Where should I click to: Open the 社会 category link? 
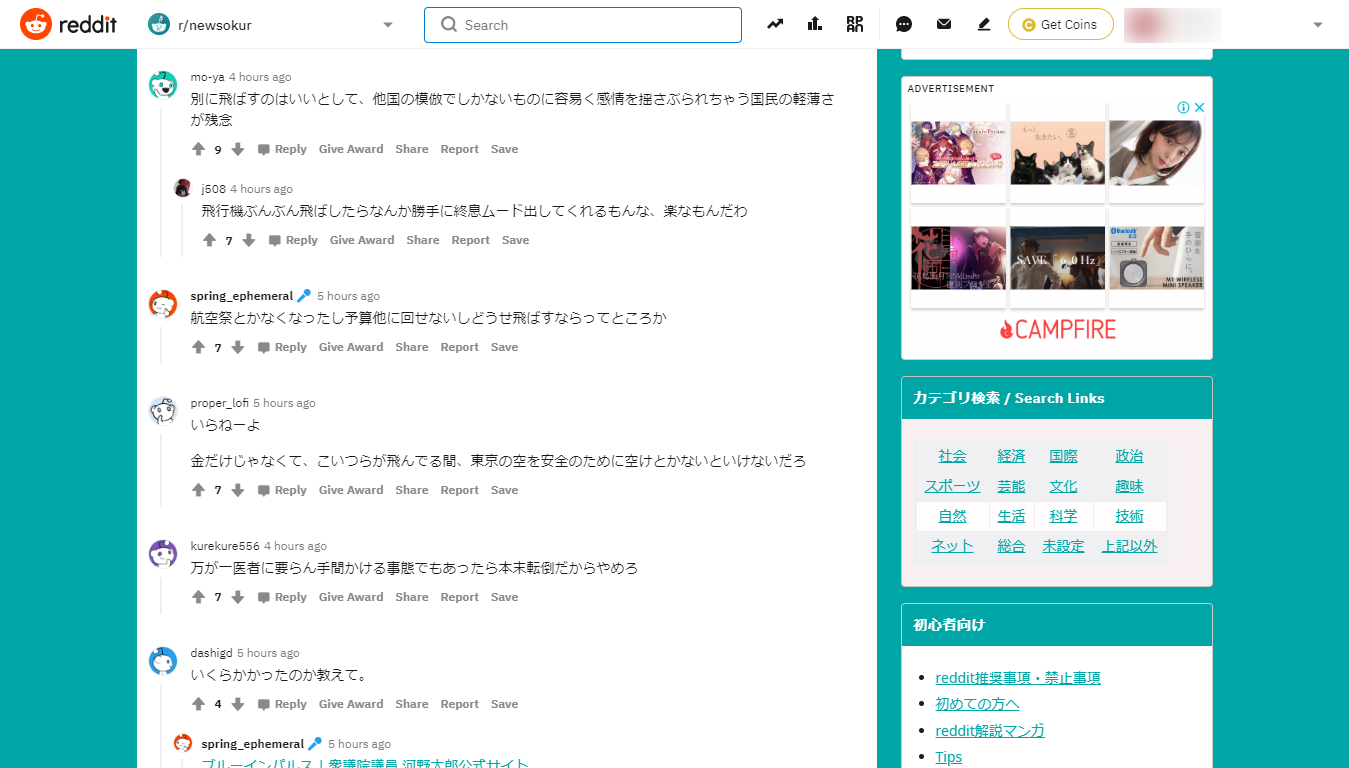pos(952,456)
